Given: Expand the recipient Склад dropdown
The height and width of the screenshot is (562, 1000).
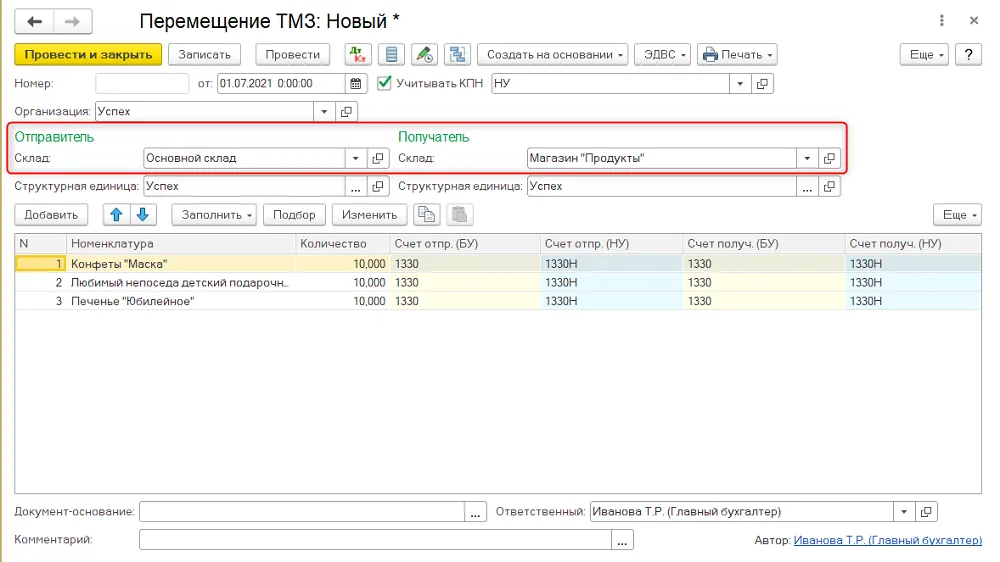Looking at the screenshot, I should [x=807, y=158].
